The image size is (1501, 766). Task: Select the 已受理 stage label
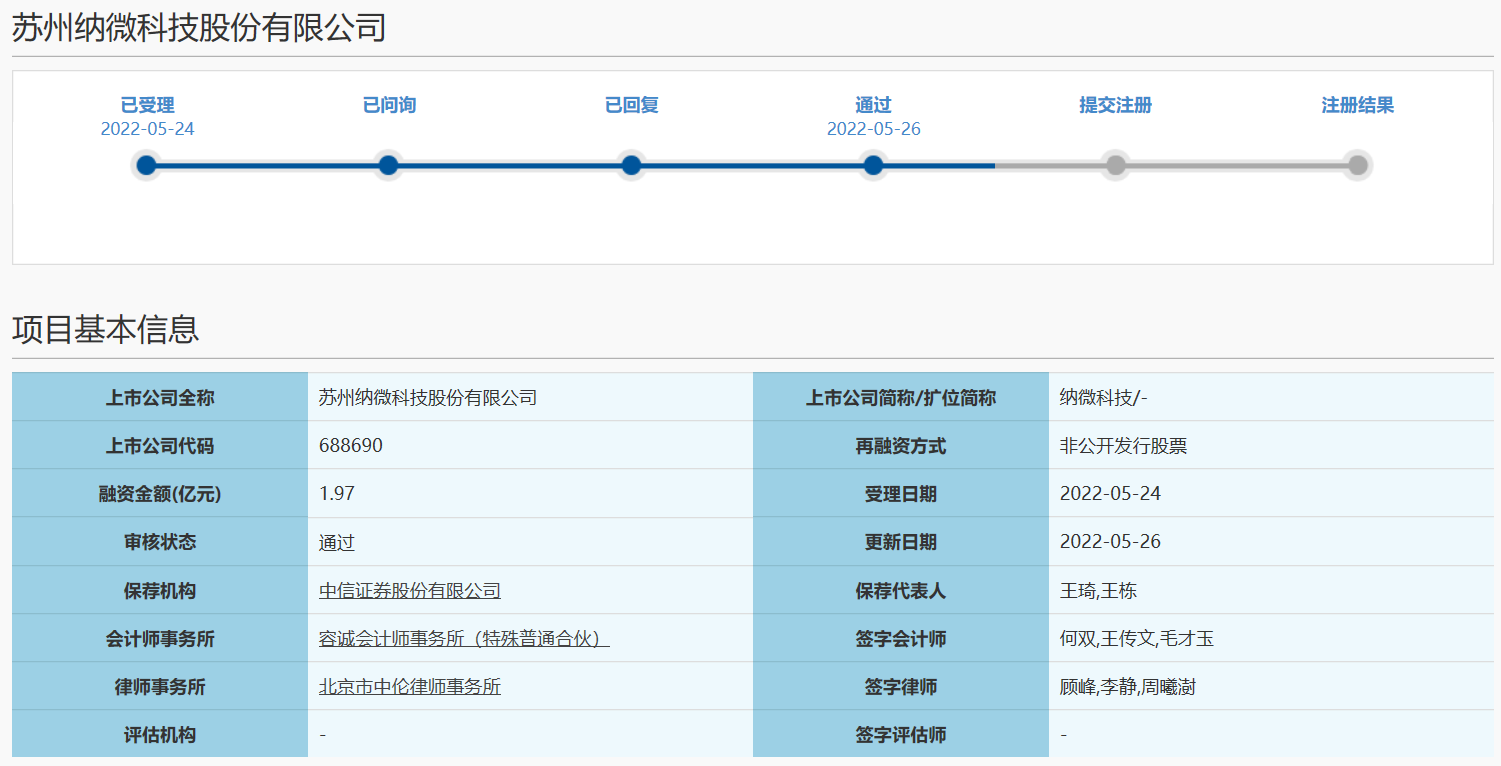pyautogui.click(x=147, y=105)
